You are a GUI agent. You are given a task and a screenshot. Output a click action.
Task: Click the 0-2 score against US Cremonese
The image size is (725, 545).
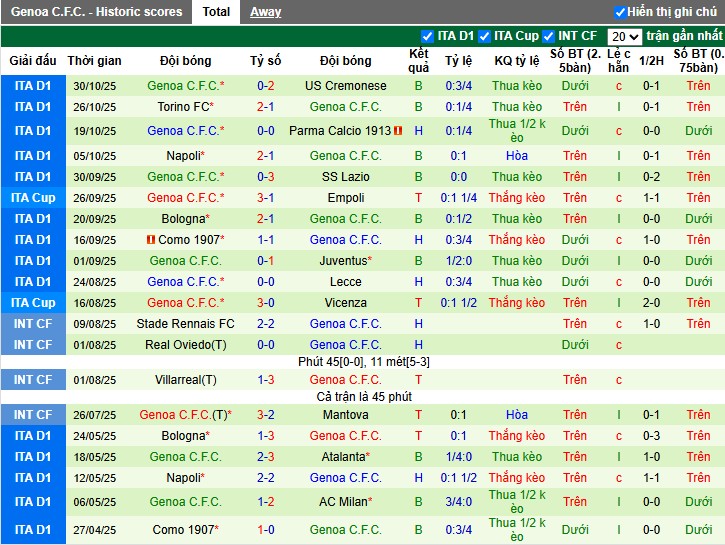coord(265,86)
